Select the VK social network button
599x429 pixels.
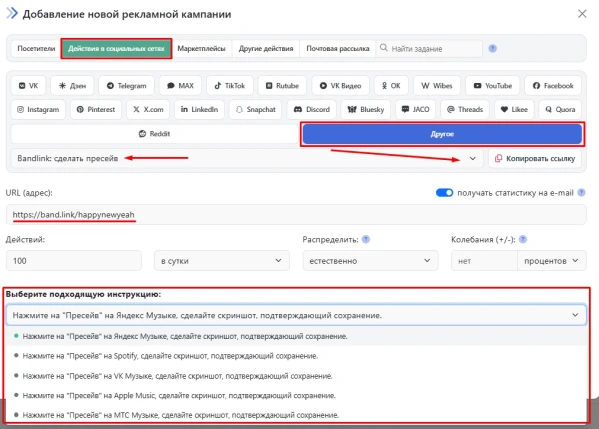pos(28,86)
